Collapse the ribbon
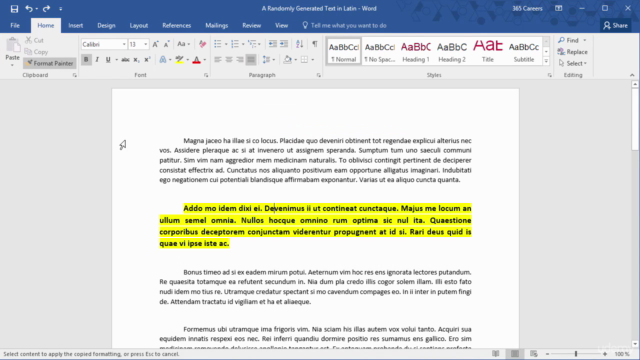This screenshot has height=360, width=640. [632, 75]
